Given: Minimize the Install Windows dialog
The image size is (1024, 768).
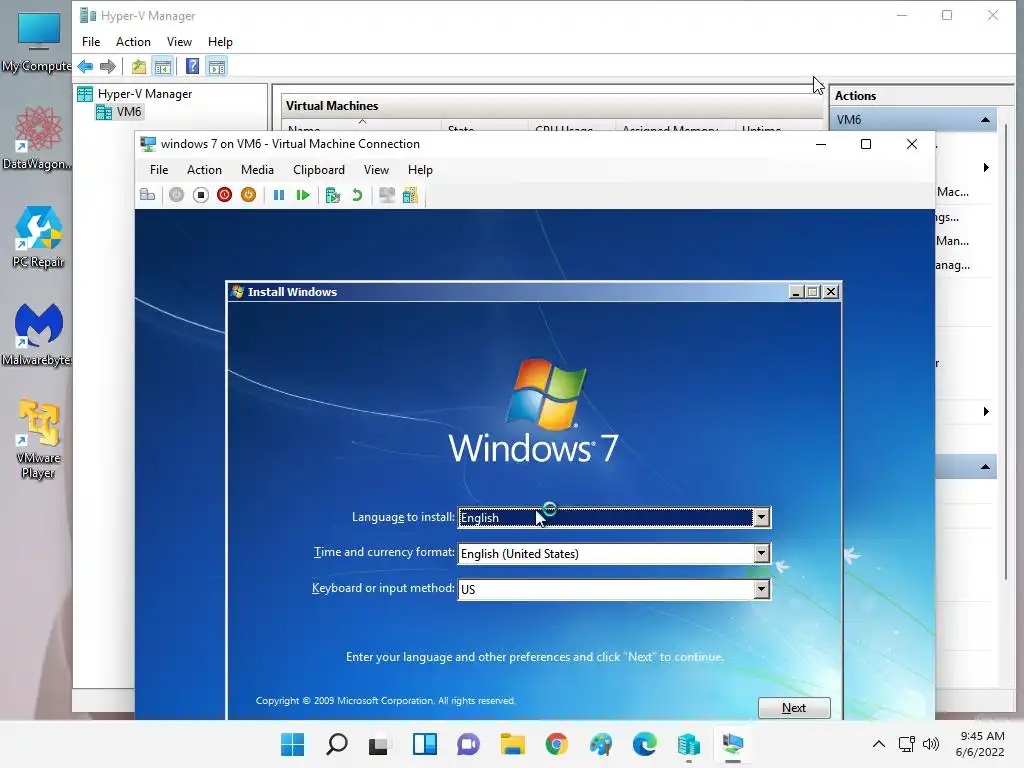Looking at the screenshot, I should 795,292.
